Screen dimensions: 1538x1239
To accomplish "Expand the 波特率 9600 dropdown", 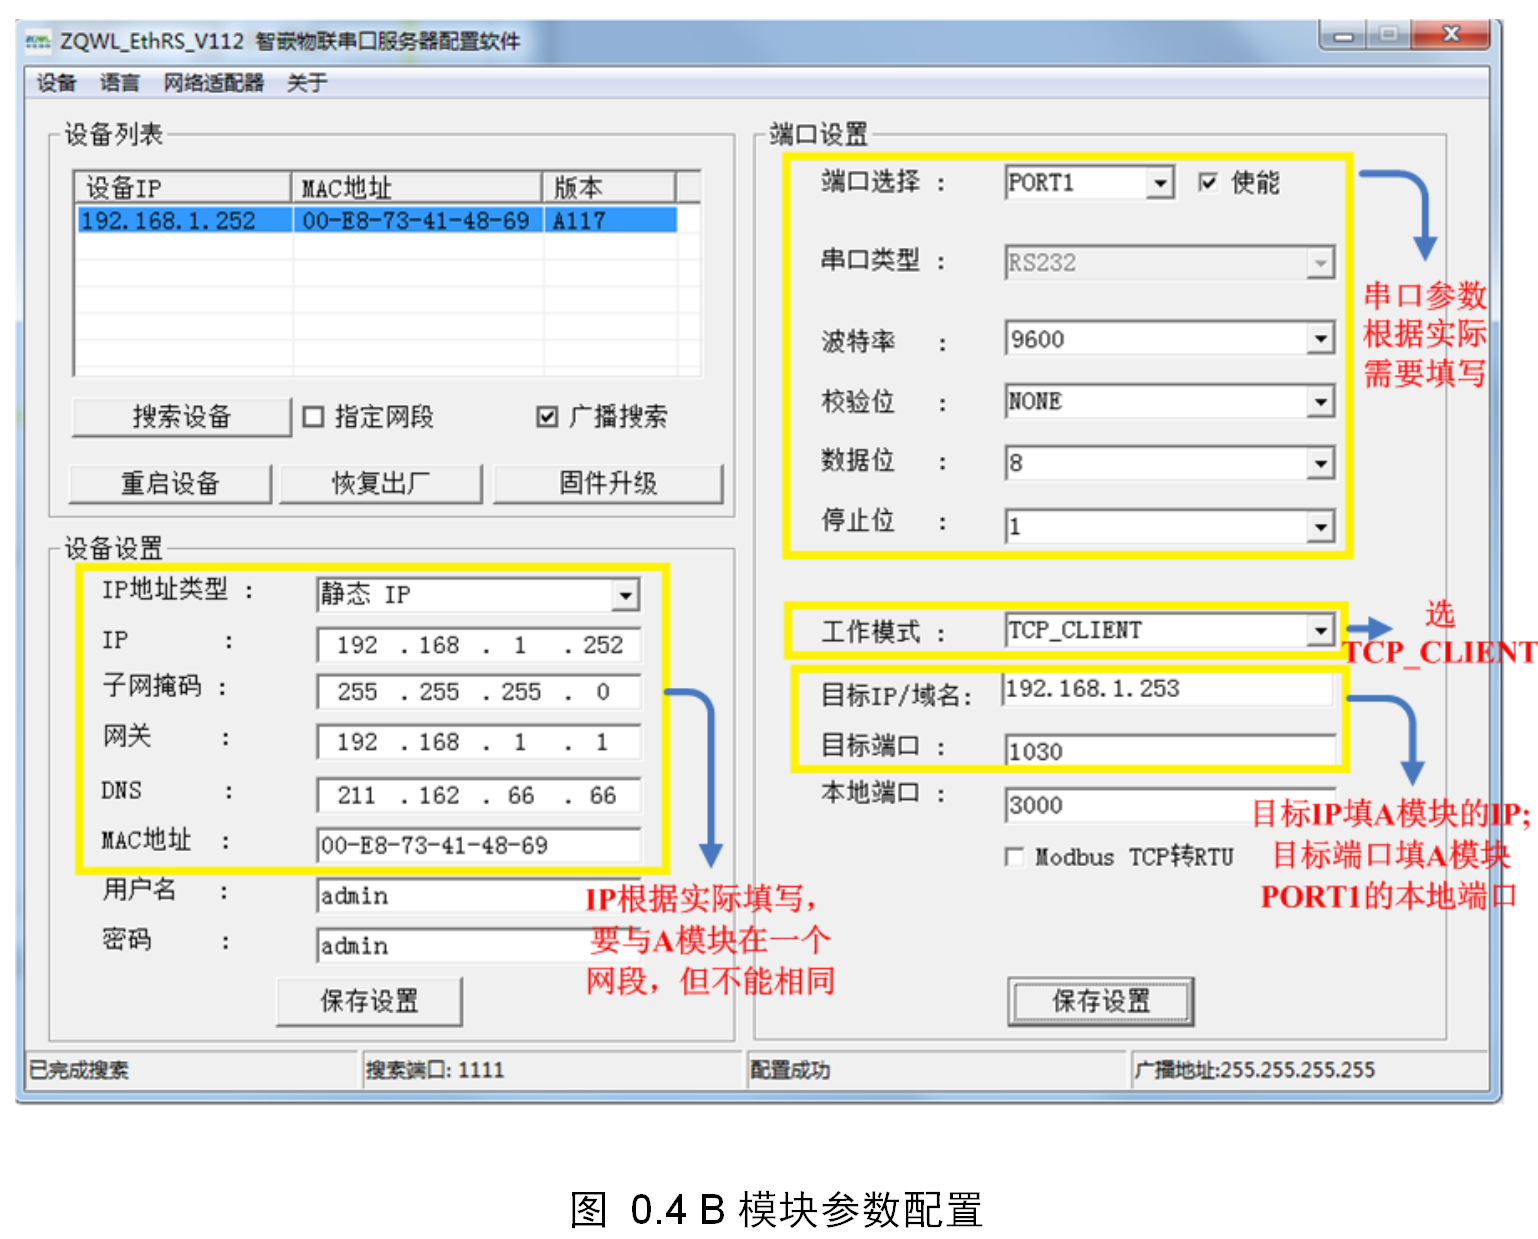I will (x=1320, y=340).
